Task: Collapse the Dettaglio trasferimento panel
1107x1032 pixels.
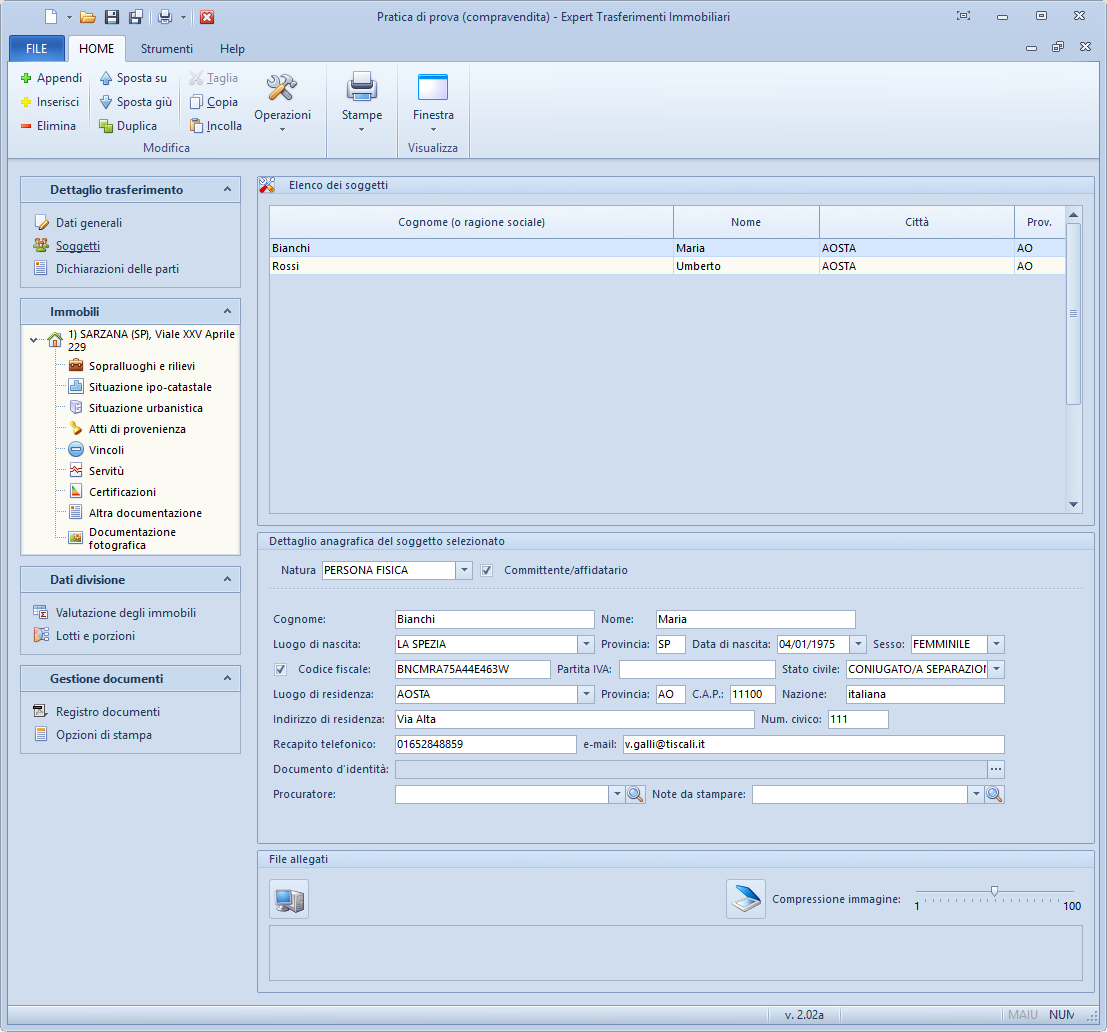Action: pyautogui.click(x=227, y=189)
